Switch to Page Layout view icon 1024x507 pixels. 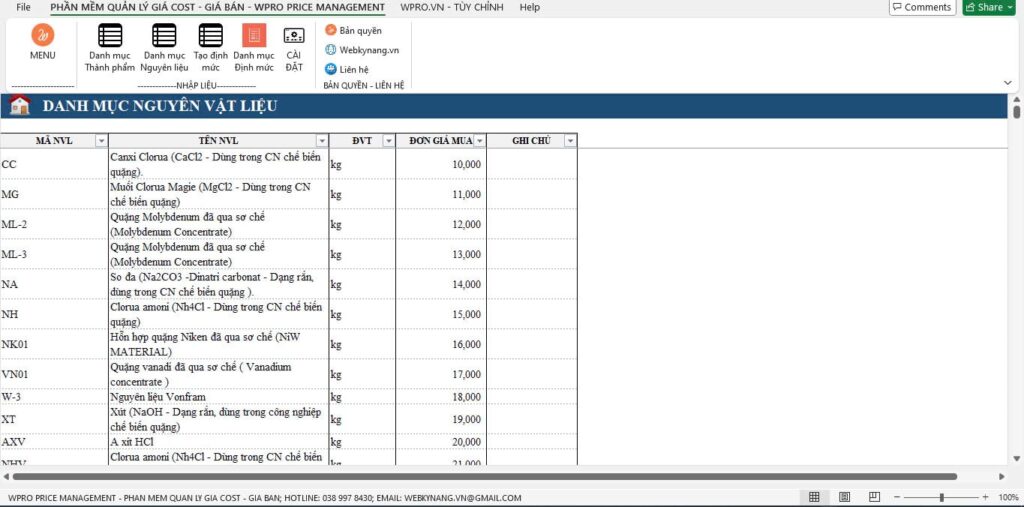pyautogui.click(x=844, y=497)
